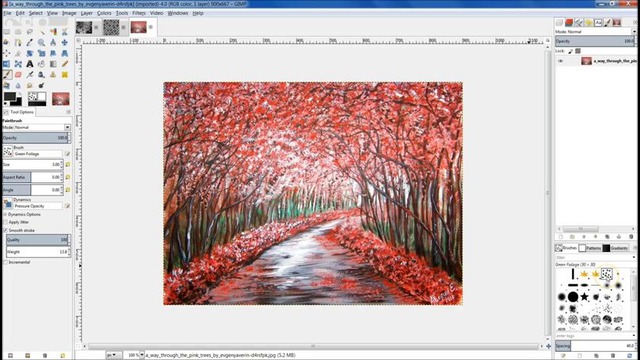640x360 pixels.
Task: Toggle visibility eye of the a_way_through layer
Action: [560, 61]
